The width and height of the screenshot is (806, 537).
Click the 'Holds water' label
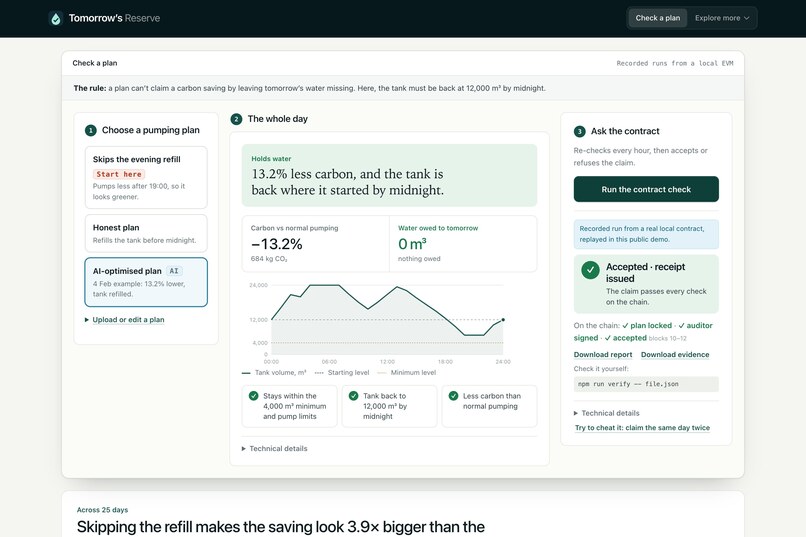pyautogui.click(x=271, y=159)
